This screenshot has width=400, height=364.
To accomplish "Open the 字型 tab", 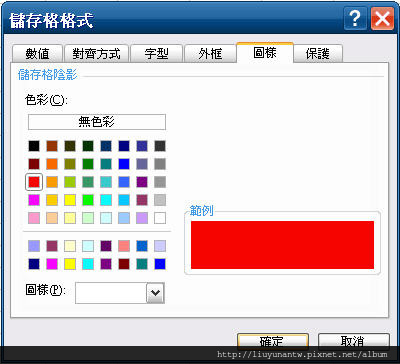I will click(156, 53).
